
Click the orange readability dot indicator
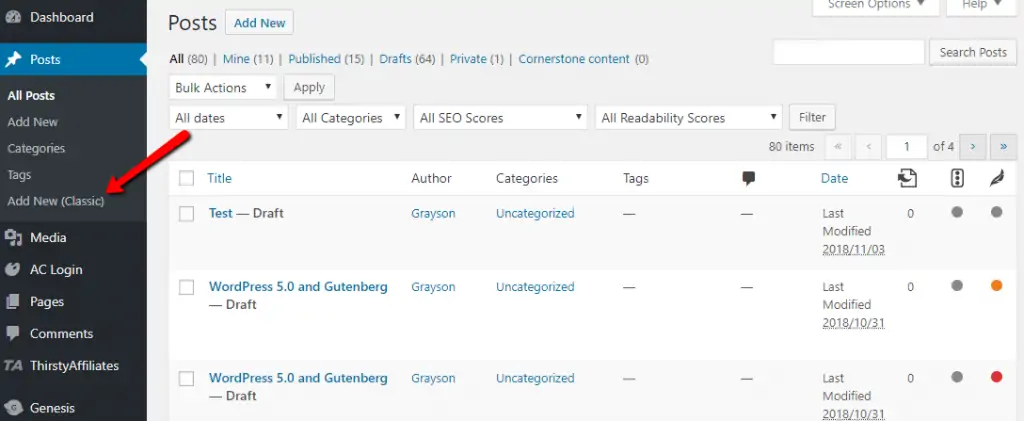pos(997,286)
